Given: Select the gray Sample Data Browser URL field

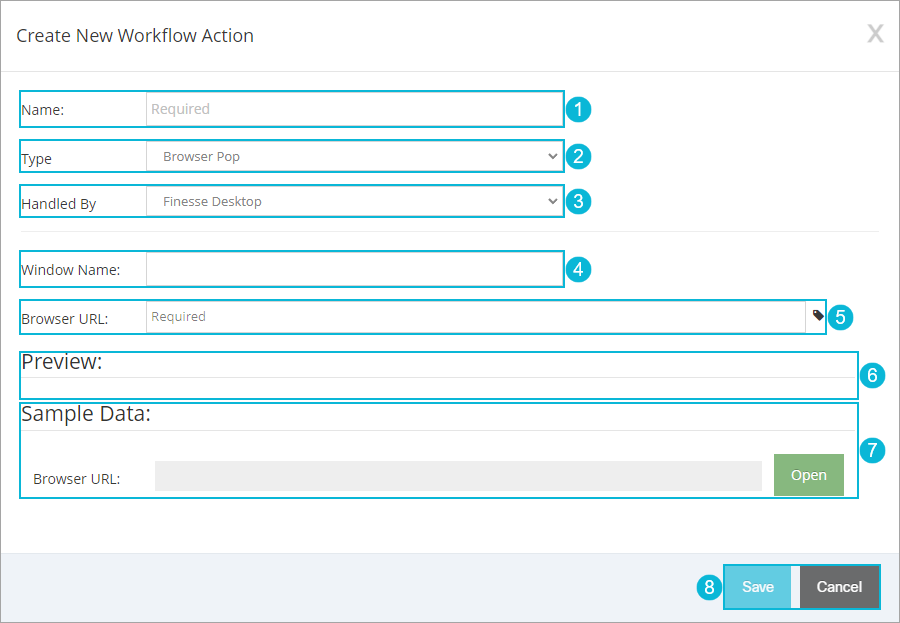Looking at the screenshot, I should coord(458,476).
